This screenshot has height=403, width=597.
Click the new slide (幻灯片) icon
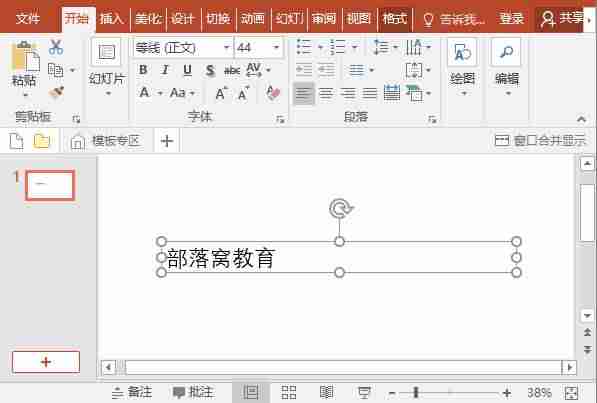[107, 52]
